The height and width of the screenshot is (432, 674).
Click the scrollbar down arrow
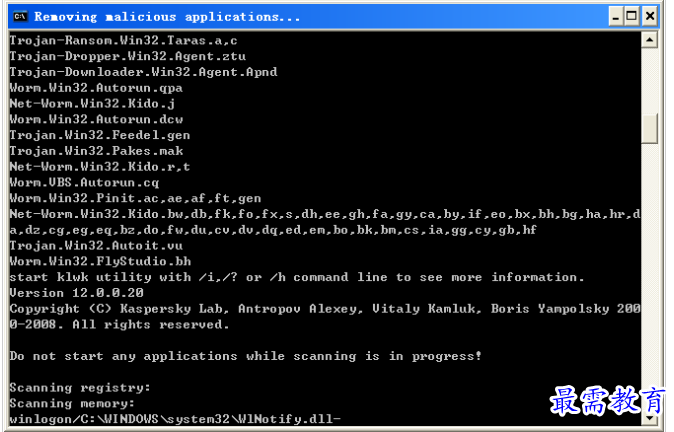pos(649,417)
